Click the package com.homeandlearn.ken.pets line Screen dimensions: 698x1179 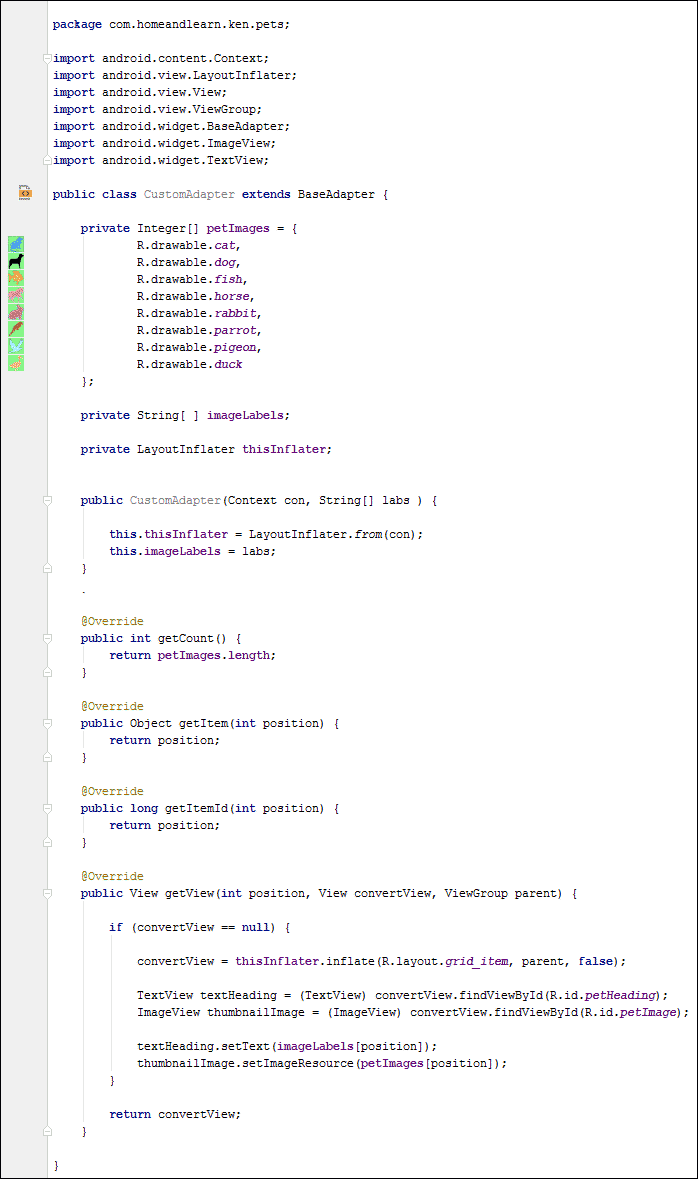[171, 24]
